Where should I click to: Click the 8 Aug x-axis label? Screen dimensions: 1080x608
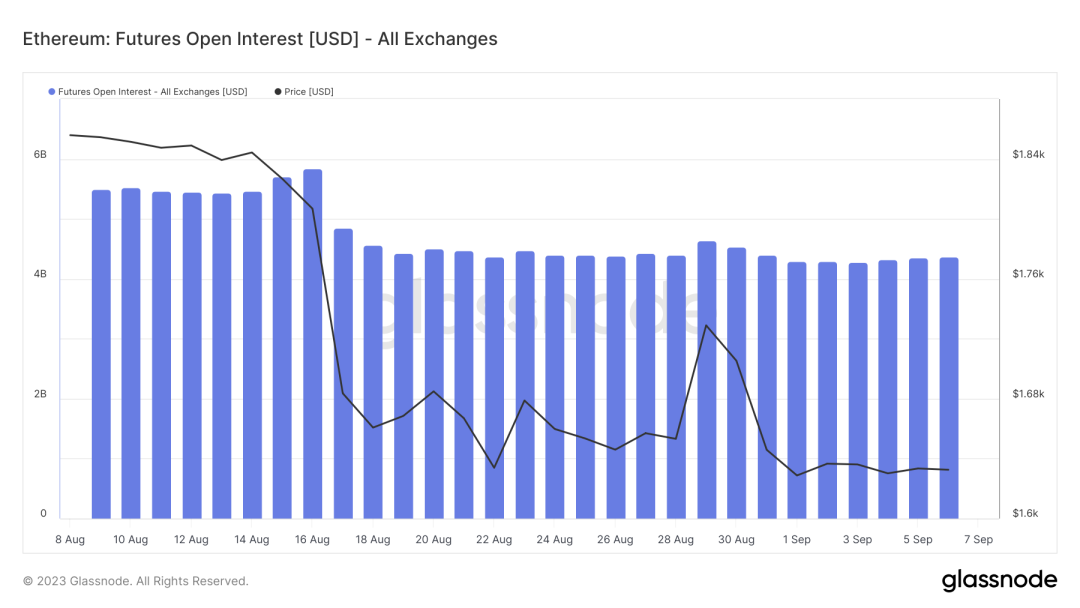[x=70, y=540]
